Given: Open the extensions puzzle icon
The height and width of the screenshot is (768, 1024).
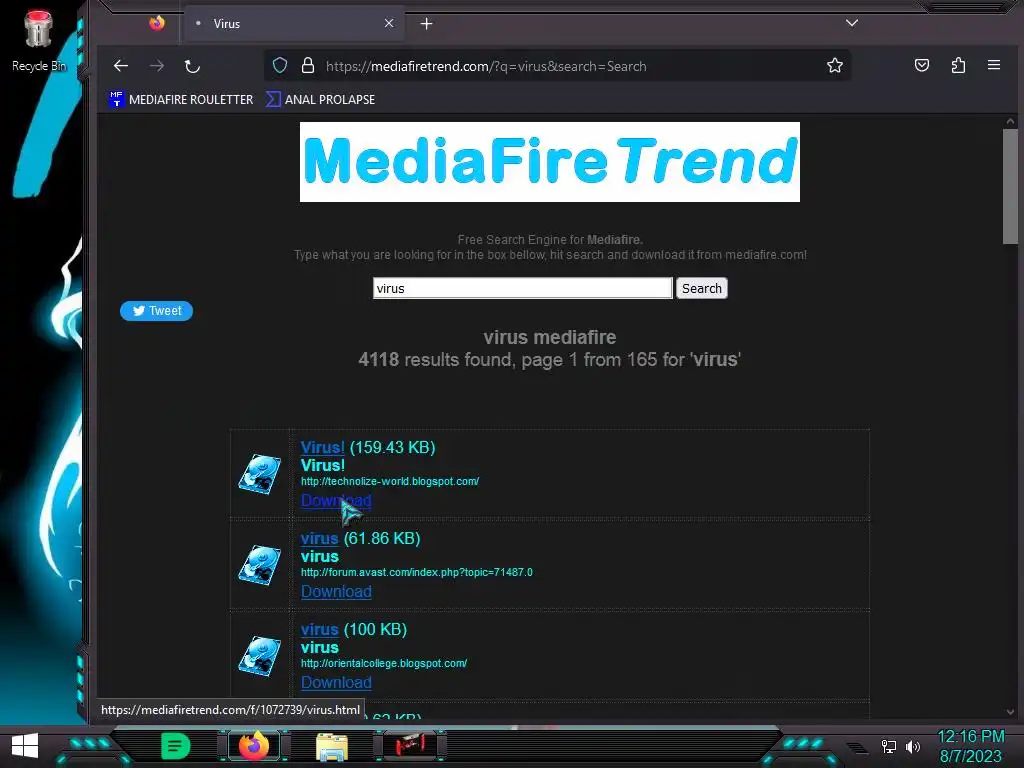Looking at the screenshot, I should [x=958, y=65].
